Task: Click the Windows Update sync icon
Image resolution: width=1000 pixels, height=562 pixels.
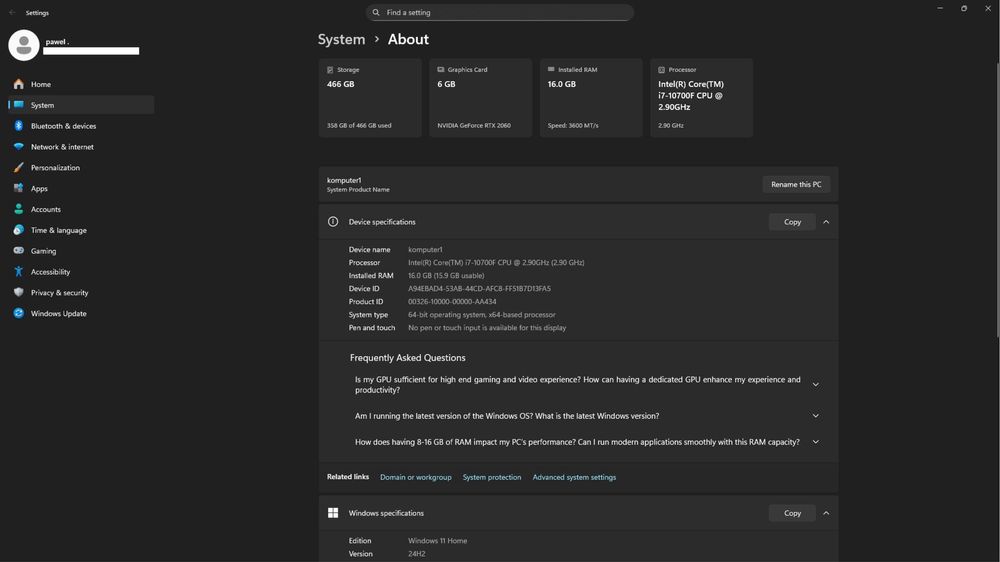Action: [18, 313]
